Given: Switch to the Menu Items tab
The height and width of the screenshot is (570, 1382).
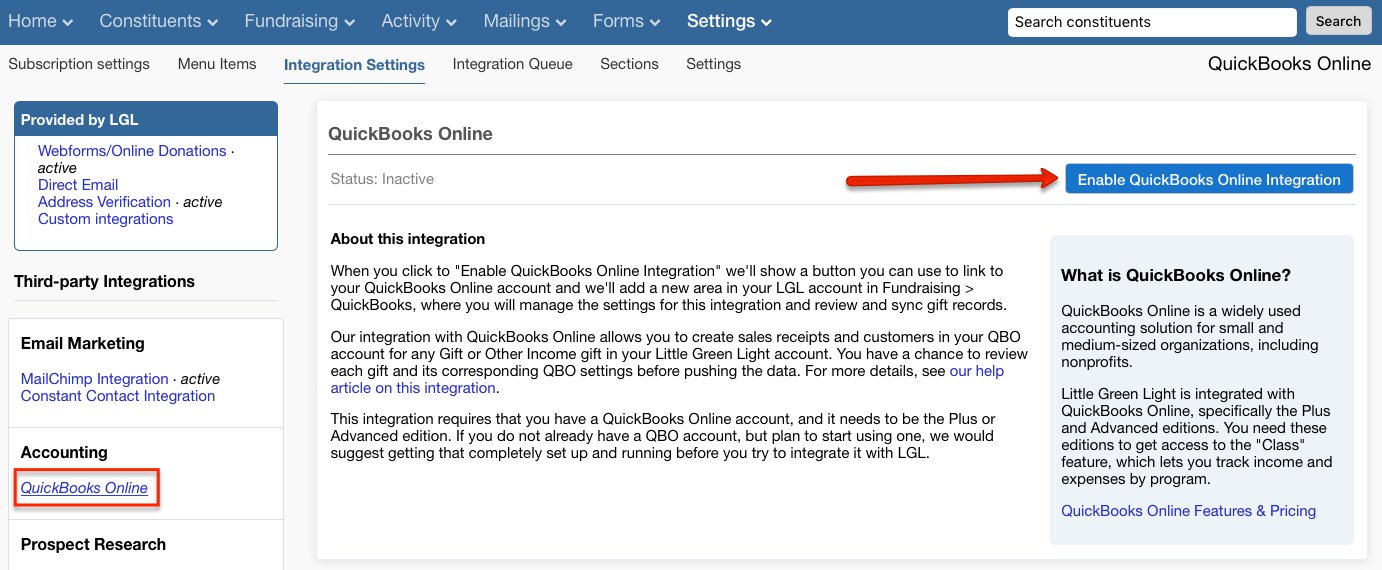Looking at the screenshot, I should [x=217, y=64].
